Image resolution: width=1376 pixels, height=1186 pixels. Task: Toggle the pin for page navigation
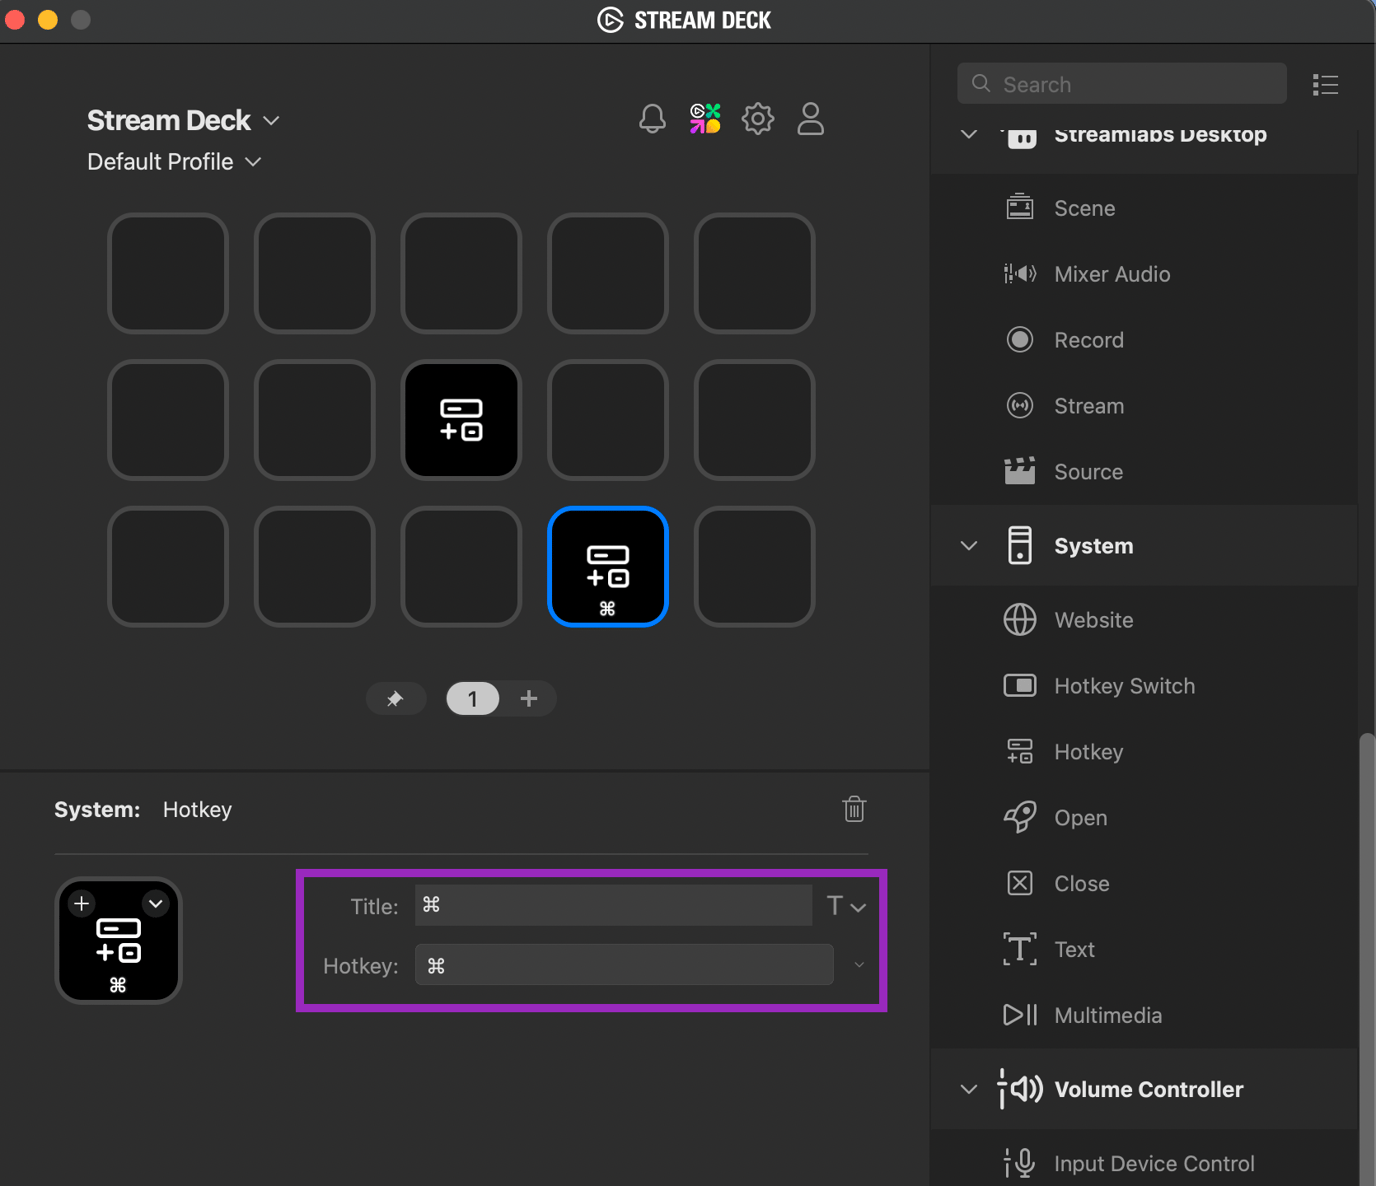click(x=395, y=698)
